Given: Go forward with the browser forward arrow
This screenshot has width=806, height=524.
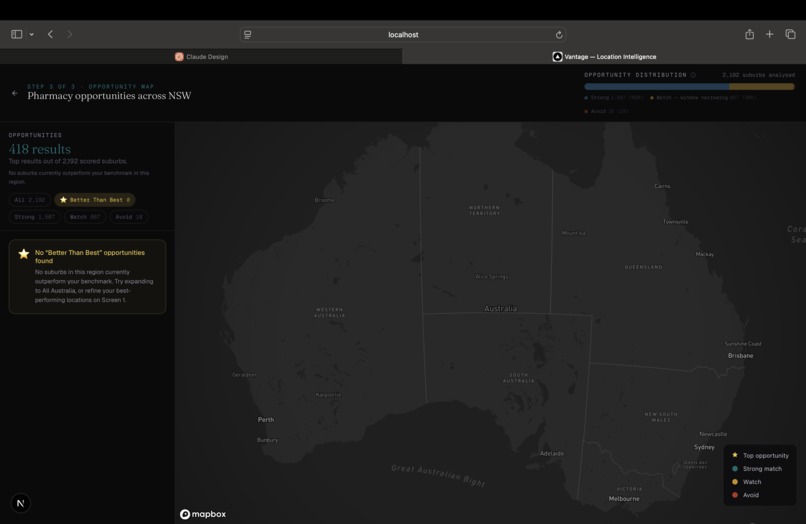Looking at the screenshot, I should [x=69, y=34].
